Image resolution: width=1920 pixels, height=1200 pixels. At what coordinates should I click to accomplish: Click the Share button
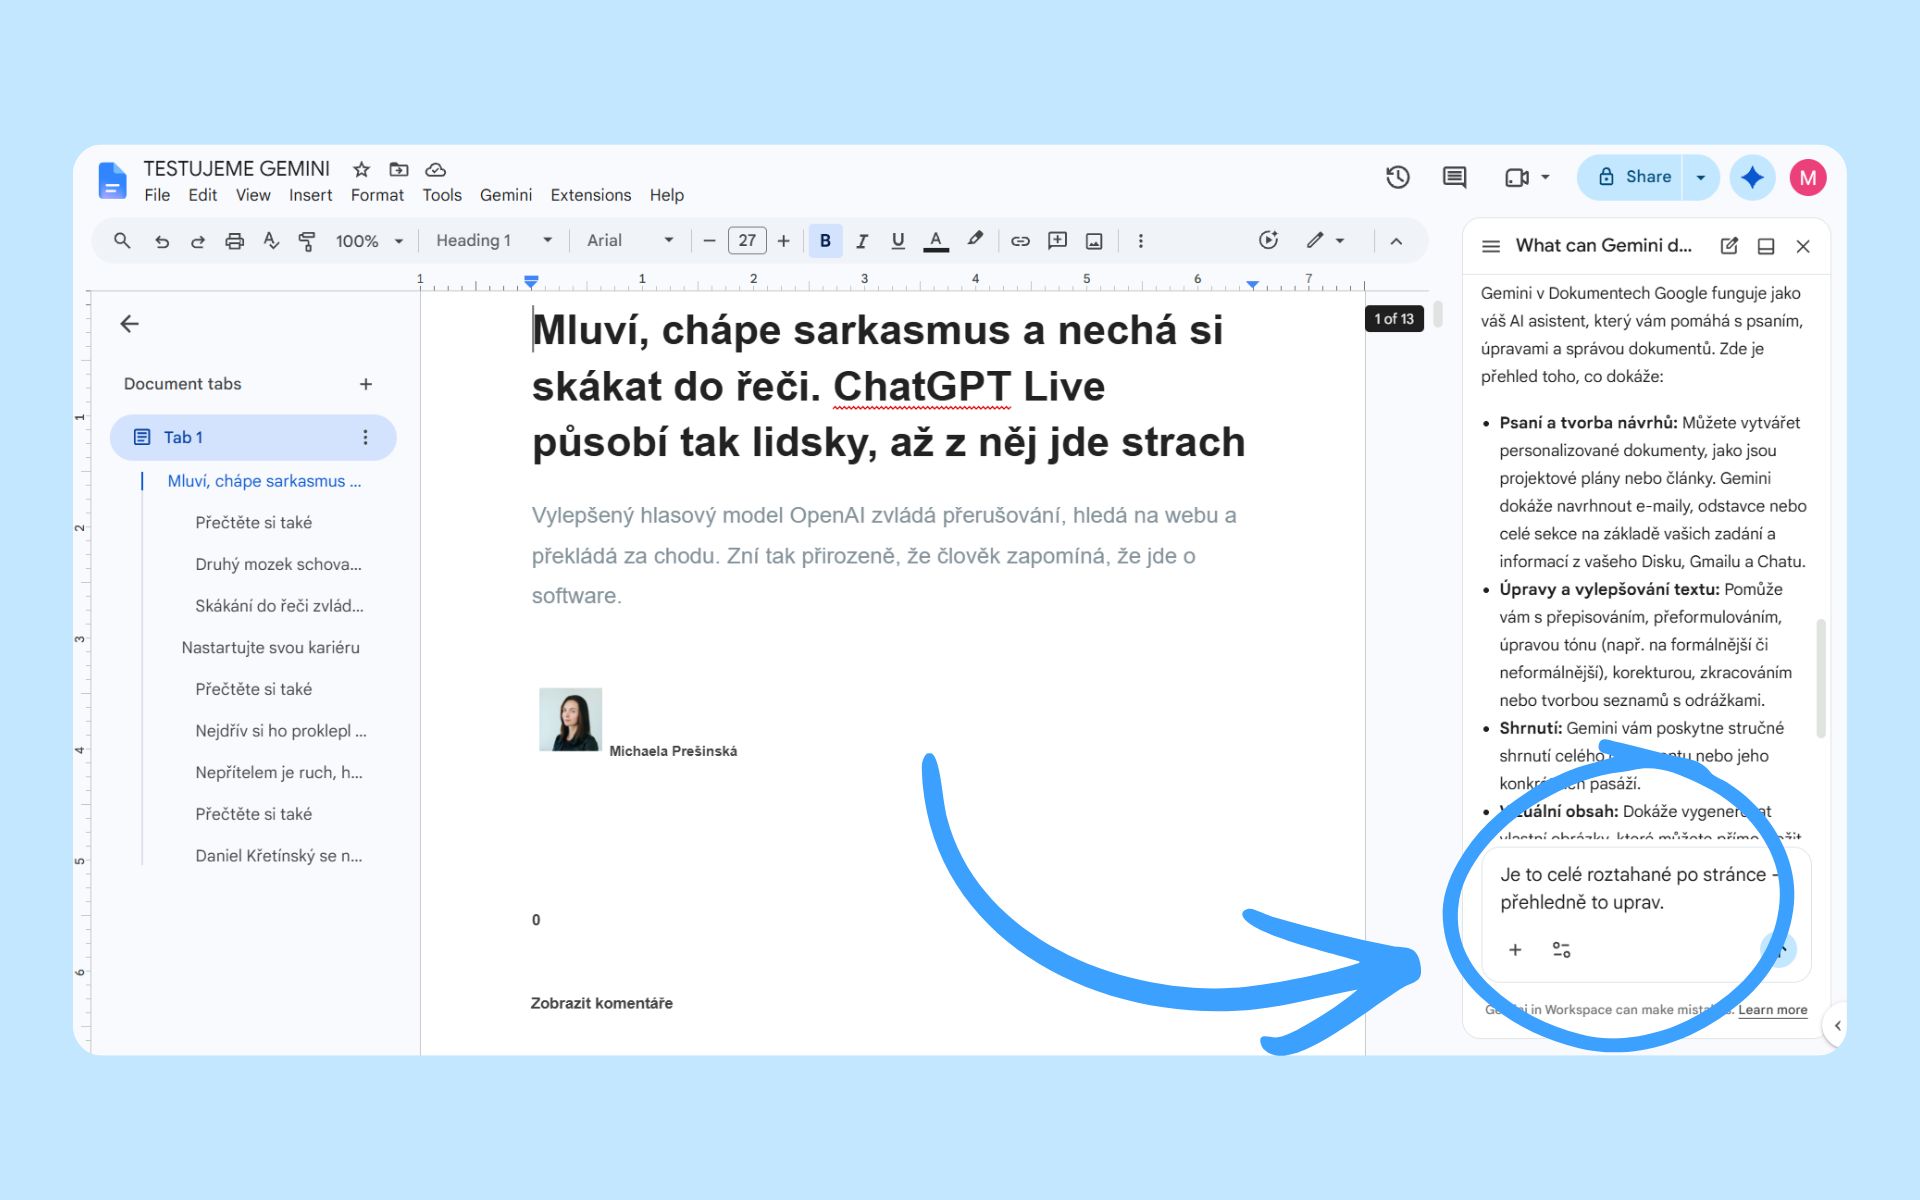[1632, 177]
